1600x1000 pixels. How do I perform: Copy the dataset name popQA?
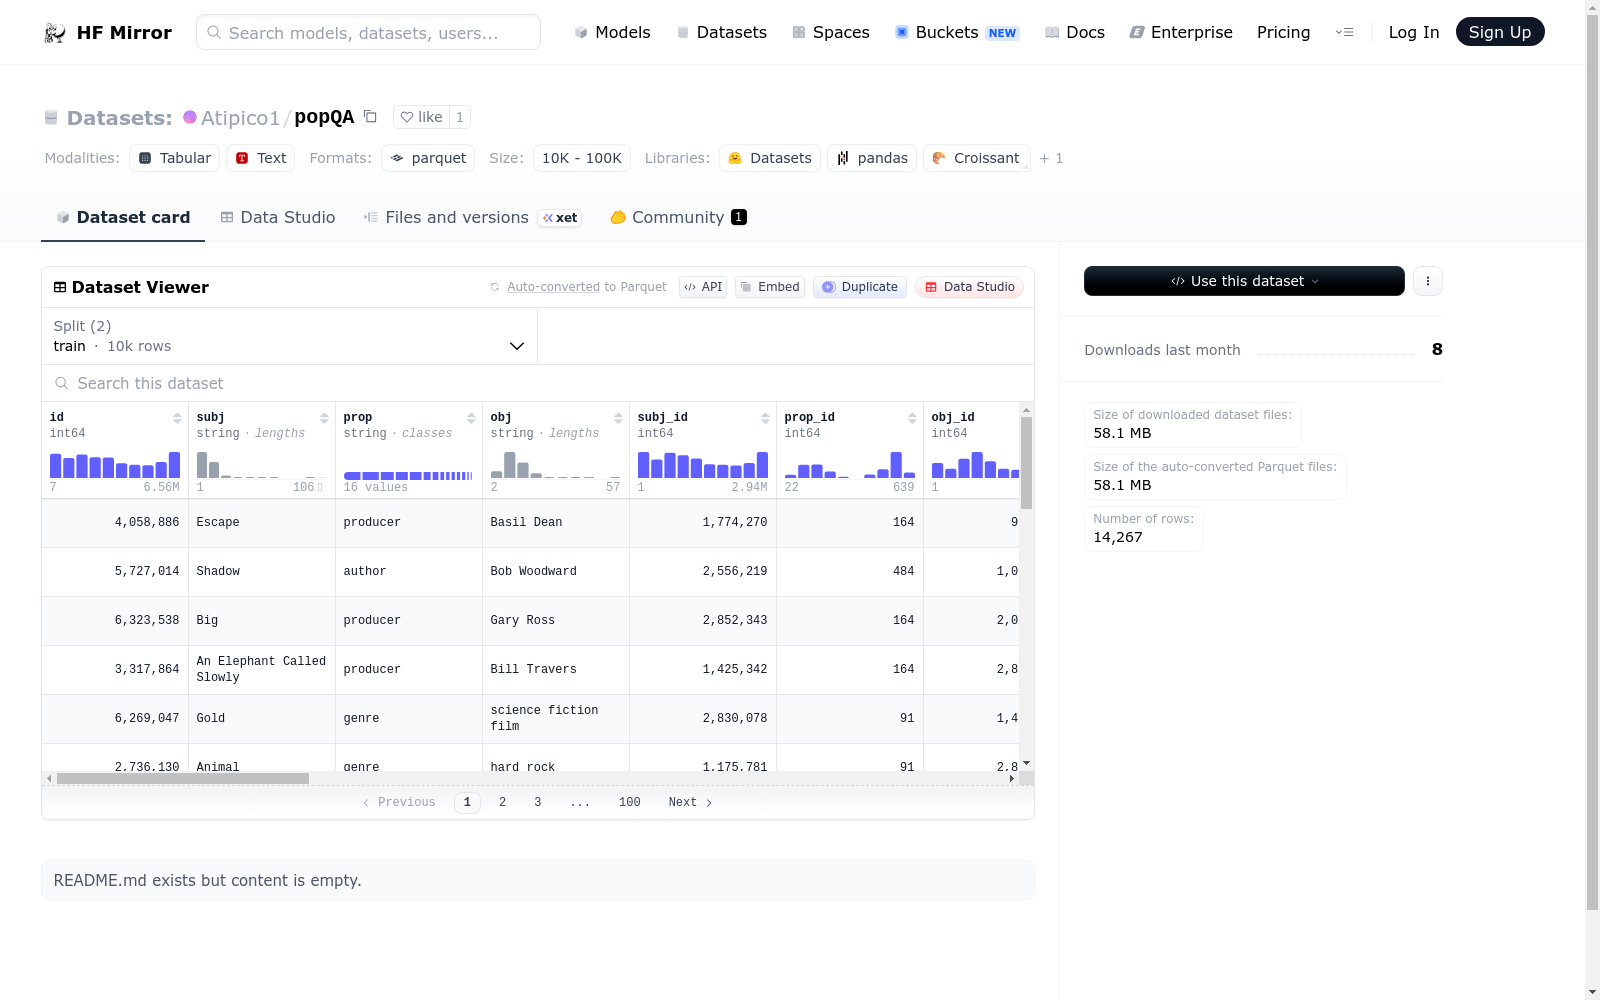click(370, 116)
